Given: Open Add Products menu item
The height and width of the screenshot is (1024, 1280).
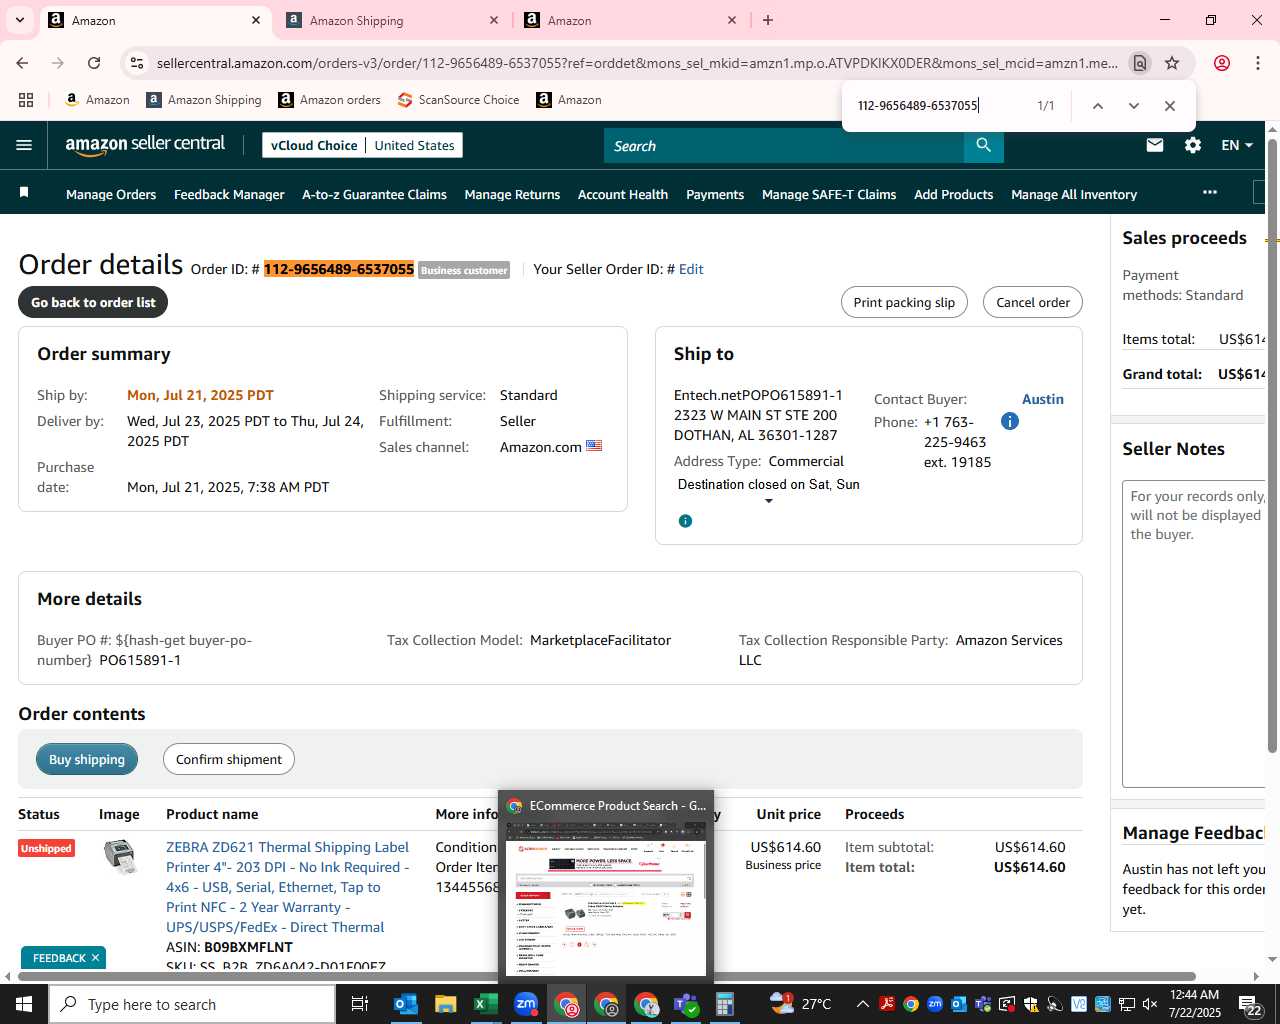Looking at the screenshot, I should click(x=953, y=194).
